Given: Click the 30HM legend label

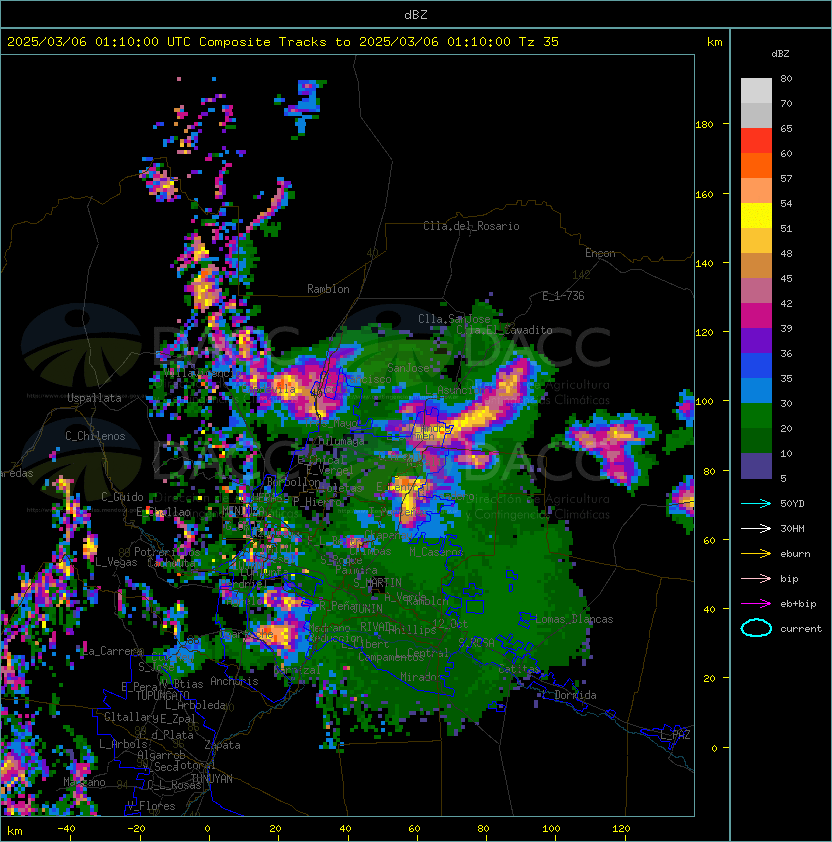Looking at the screenshot, I should (x=792, y=529).
